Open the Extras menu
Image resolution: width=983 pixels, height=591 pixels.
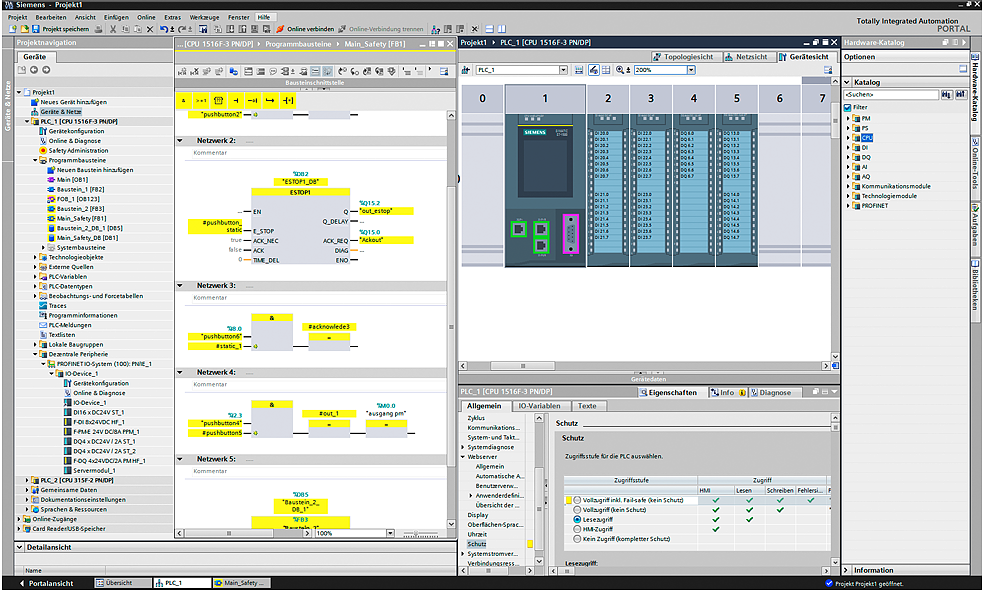point(173,18)
